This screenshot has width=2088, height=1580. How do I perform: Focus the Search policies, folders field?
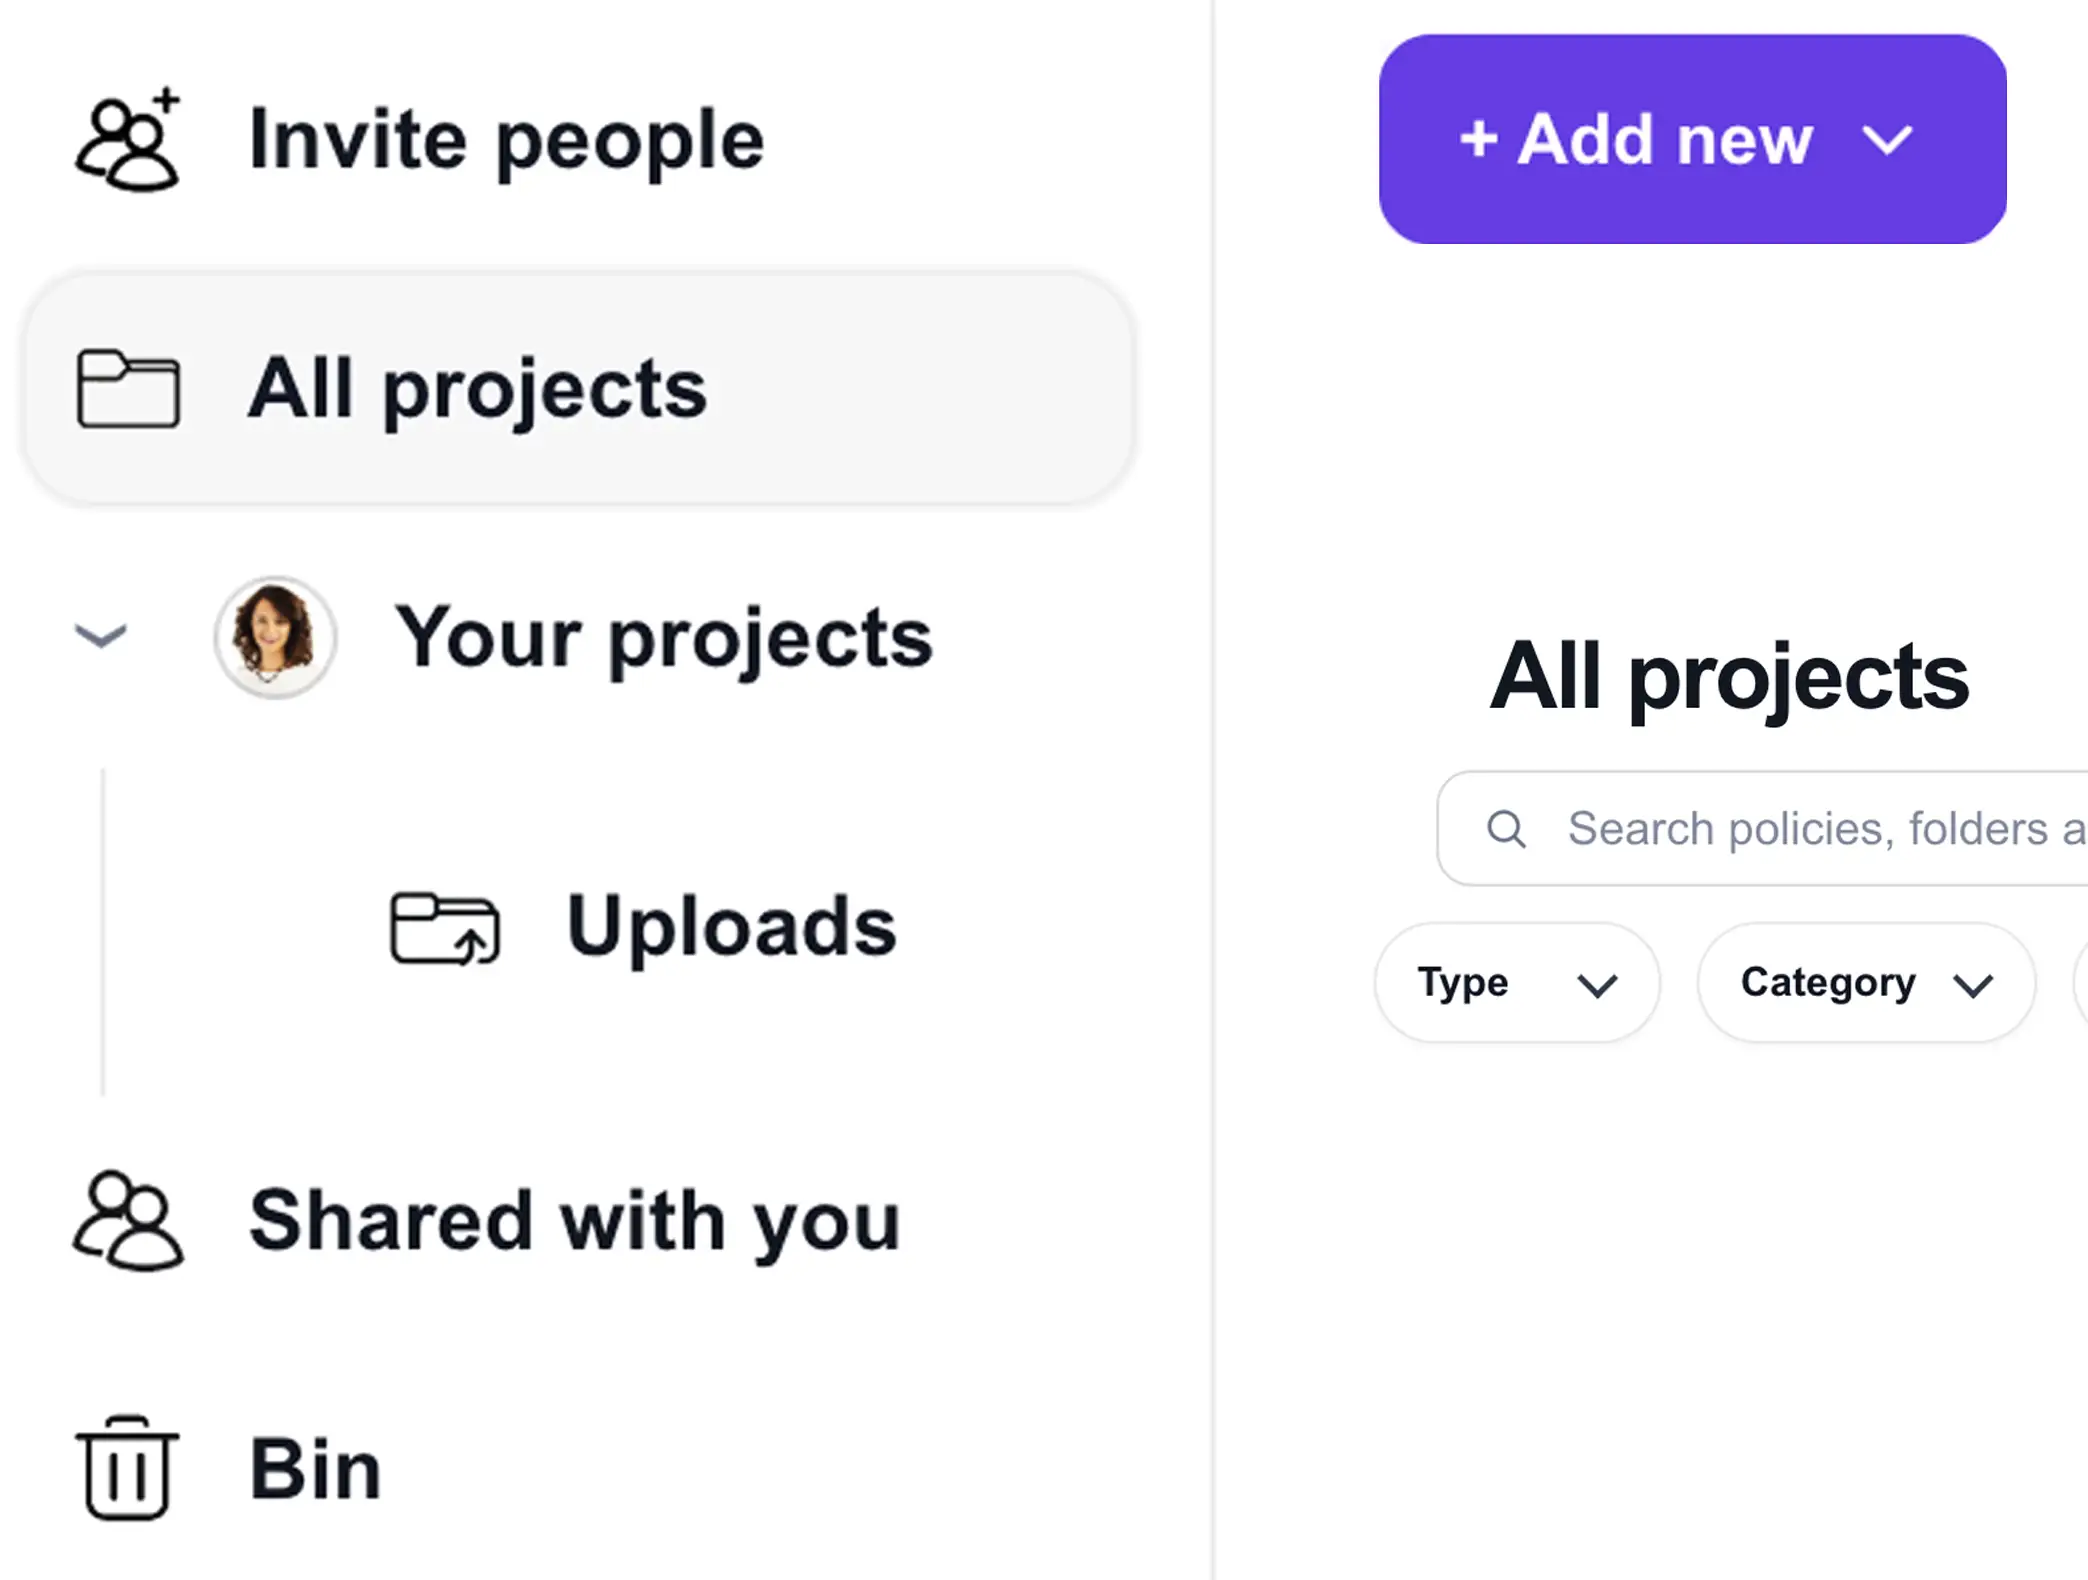[1762, 828]
